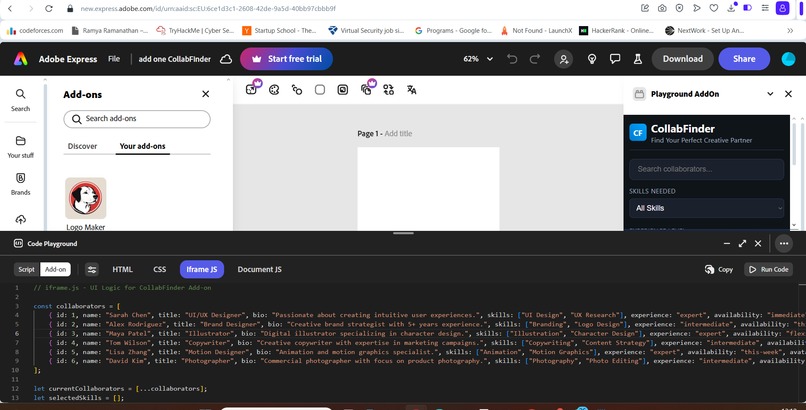Open Code Playground three-dot menu

pyautogui.click(x=784, y=244)
